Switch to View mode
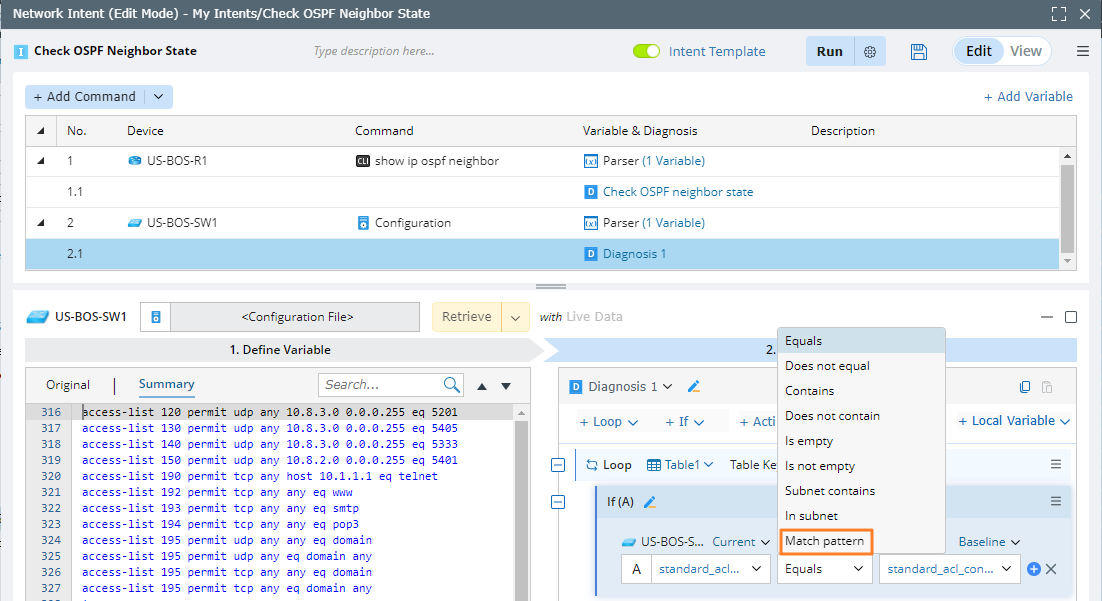 [x=1026, y=52]
